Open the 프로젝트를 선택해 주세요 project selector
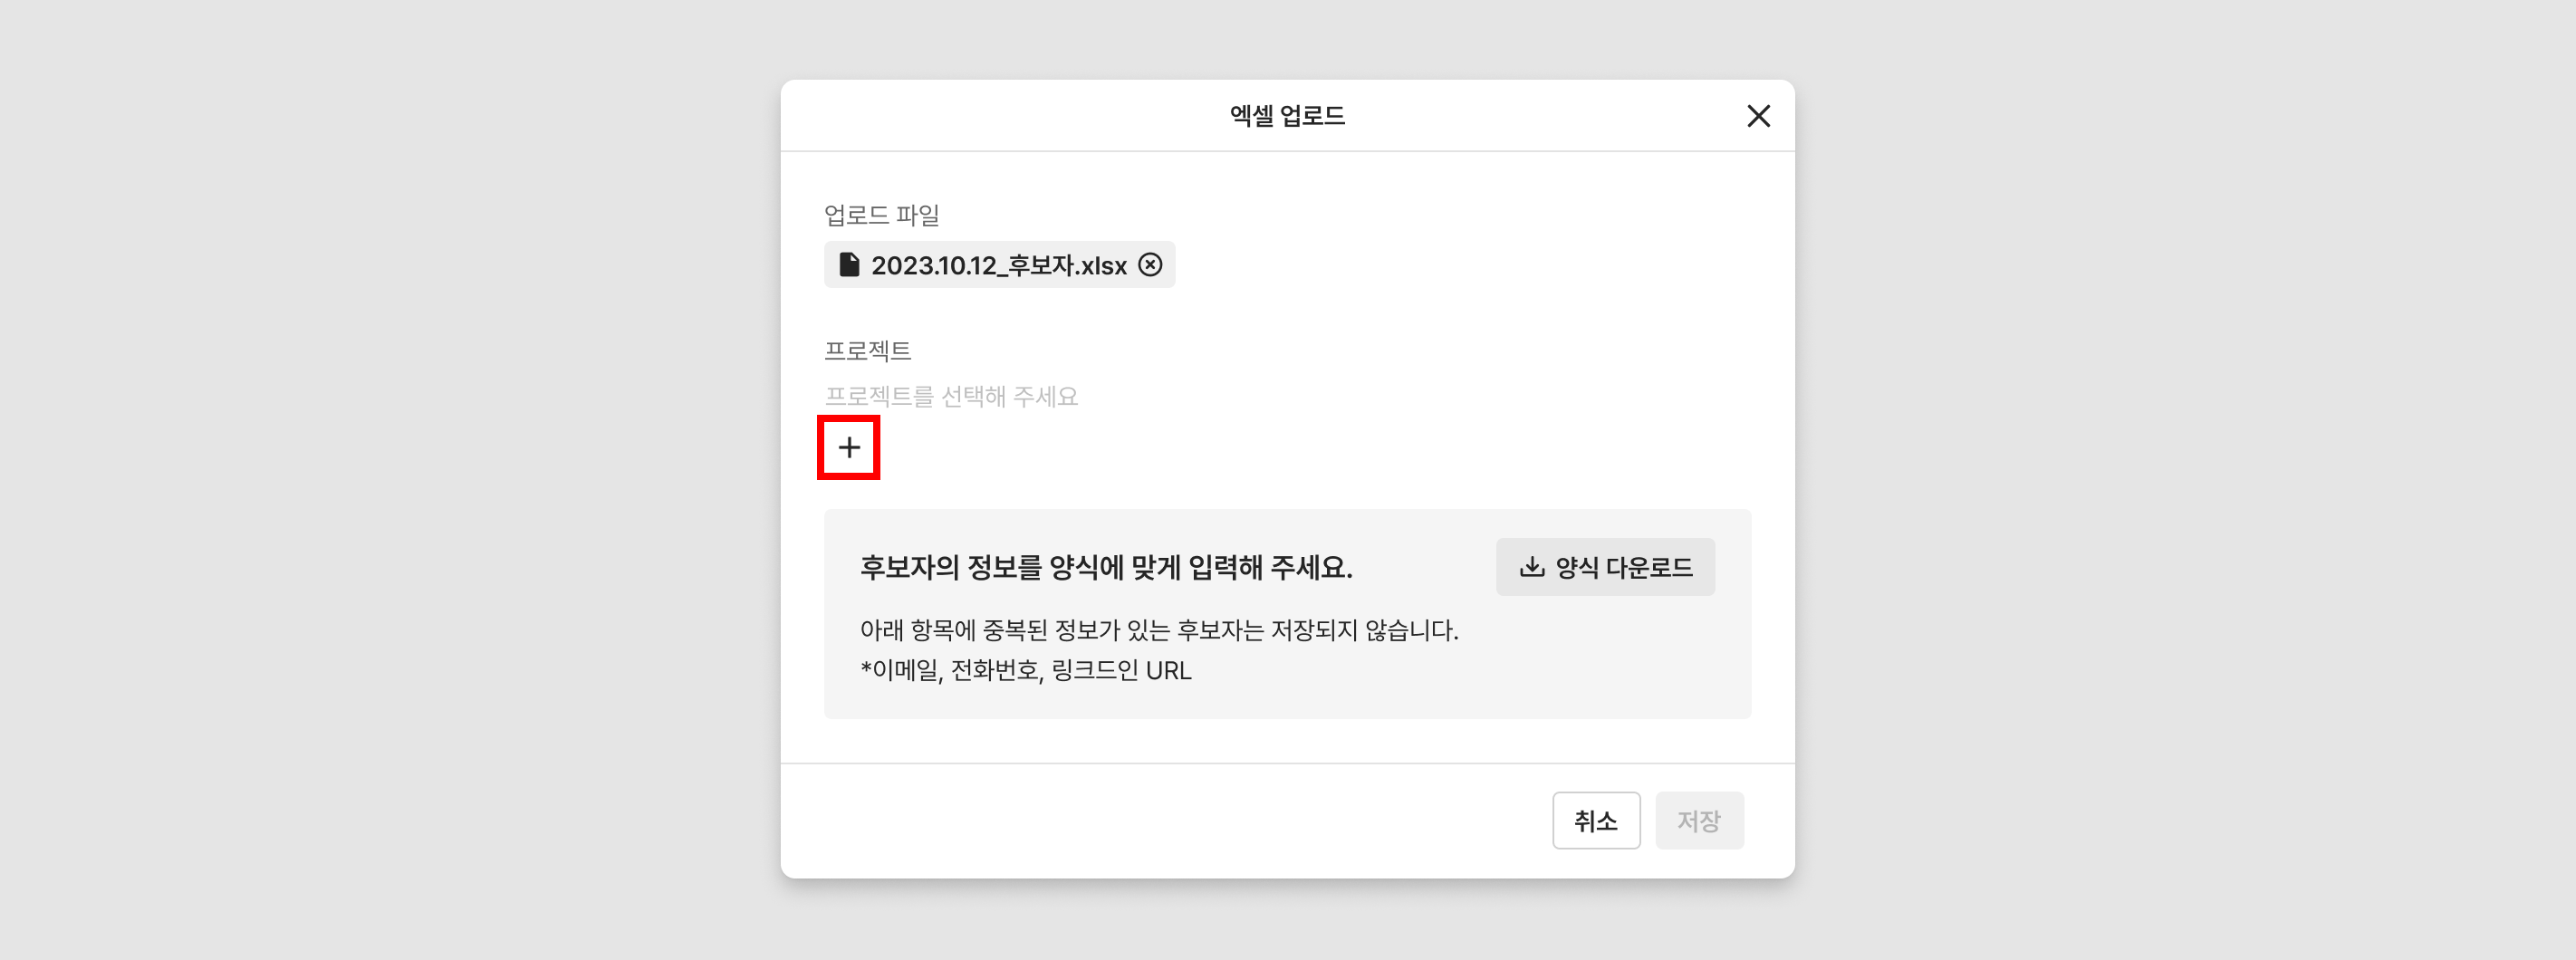 coord(950,397)
